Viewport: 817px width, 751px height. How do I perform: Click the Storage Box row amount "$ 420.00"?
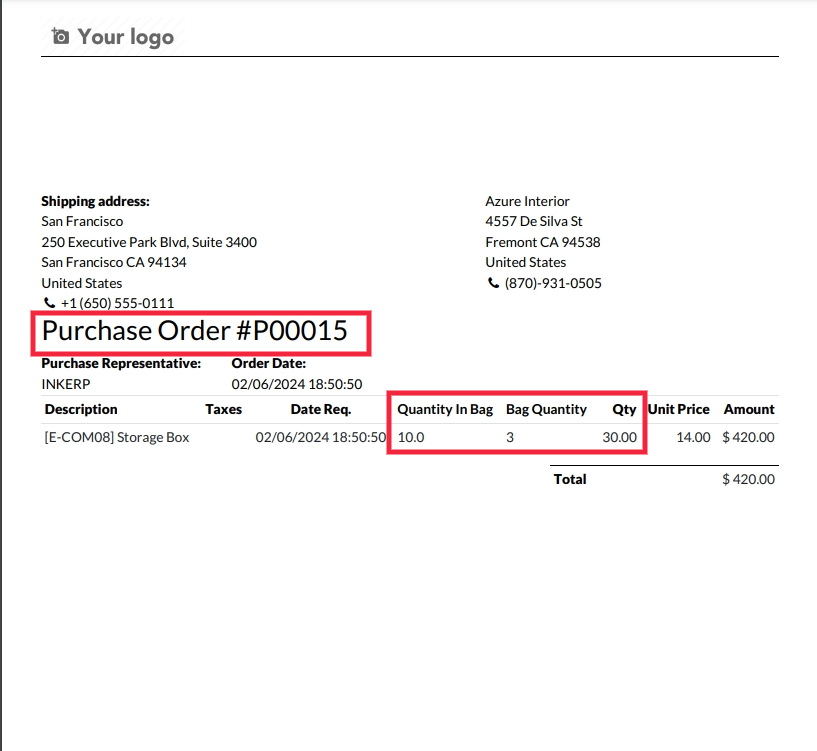748,437
